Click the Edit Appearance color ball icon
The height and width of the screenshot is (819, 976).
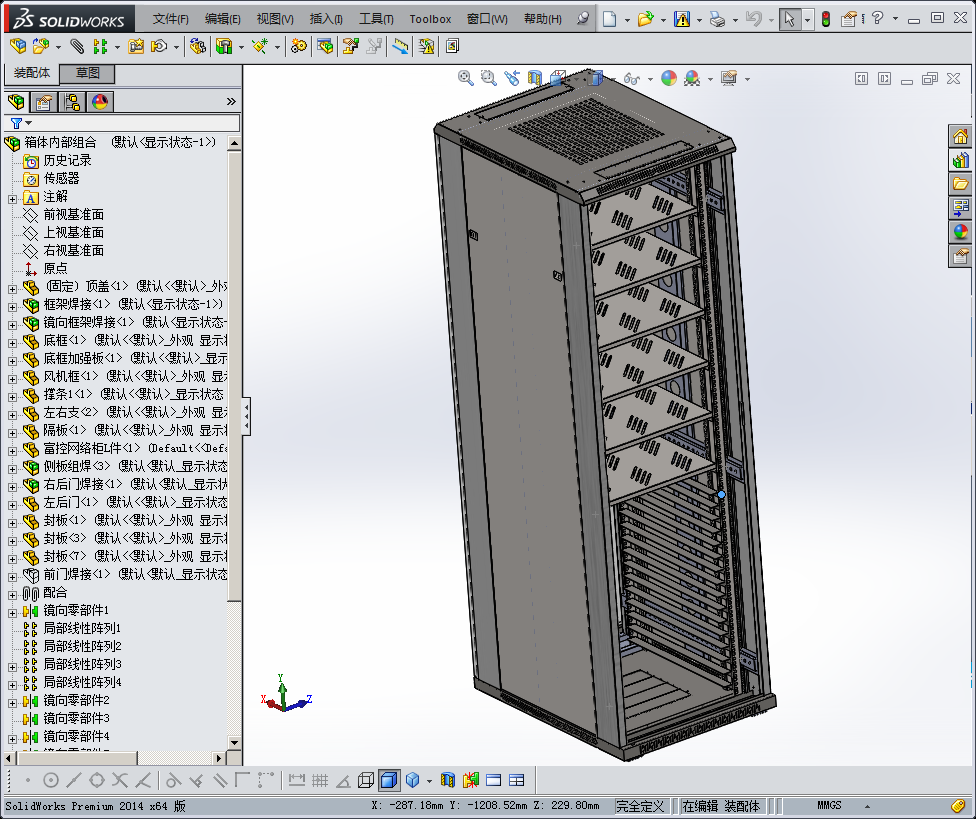[669, 78]
